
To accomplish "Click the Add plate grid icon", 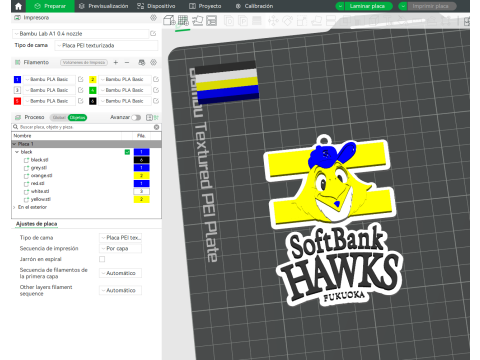I will [x=183, y=21].
